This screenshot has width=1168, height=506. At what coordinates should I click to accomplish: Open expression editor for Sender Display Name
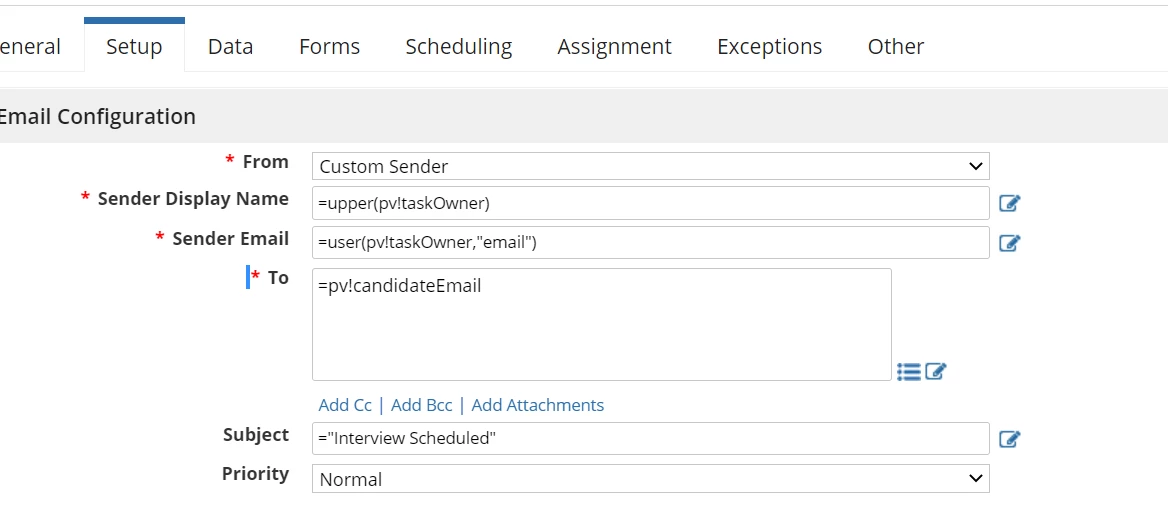click(x=1009, y=203)
